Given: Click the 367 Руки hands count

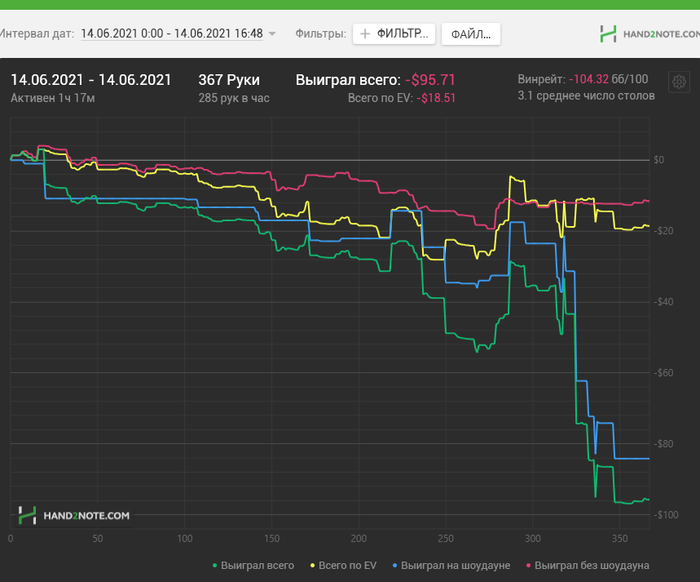Looking at the screenshot, I should click(229, 80).
